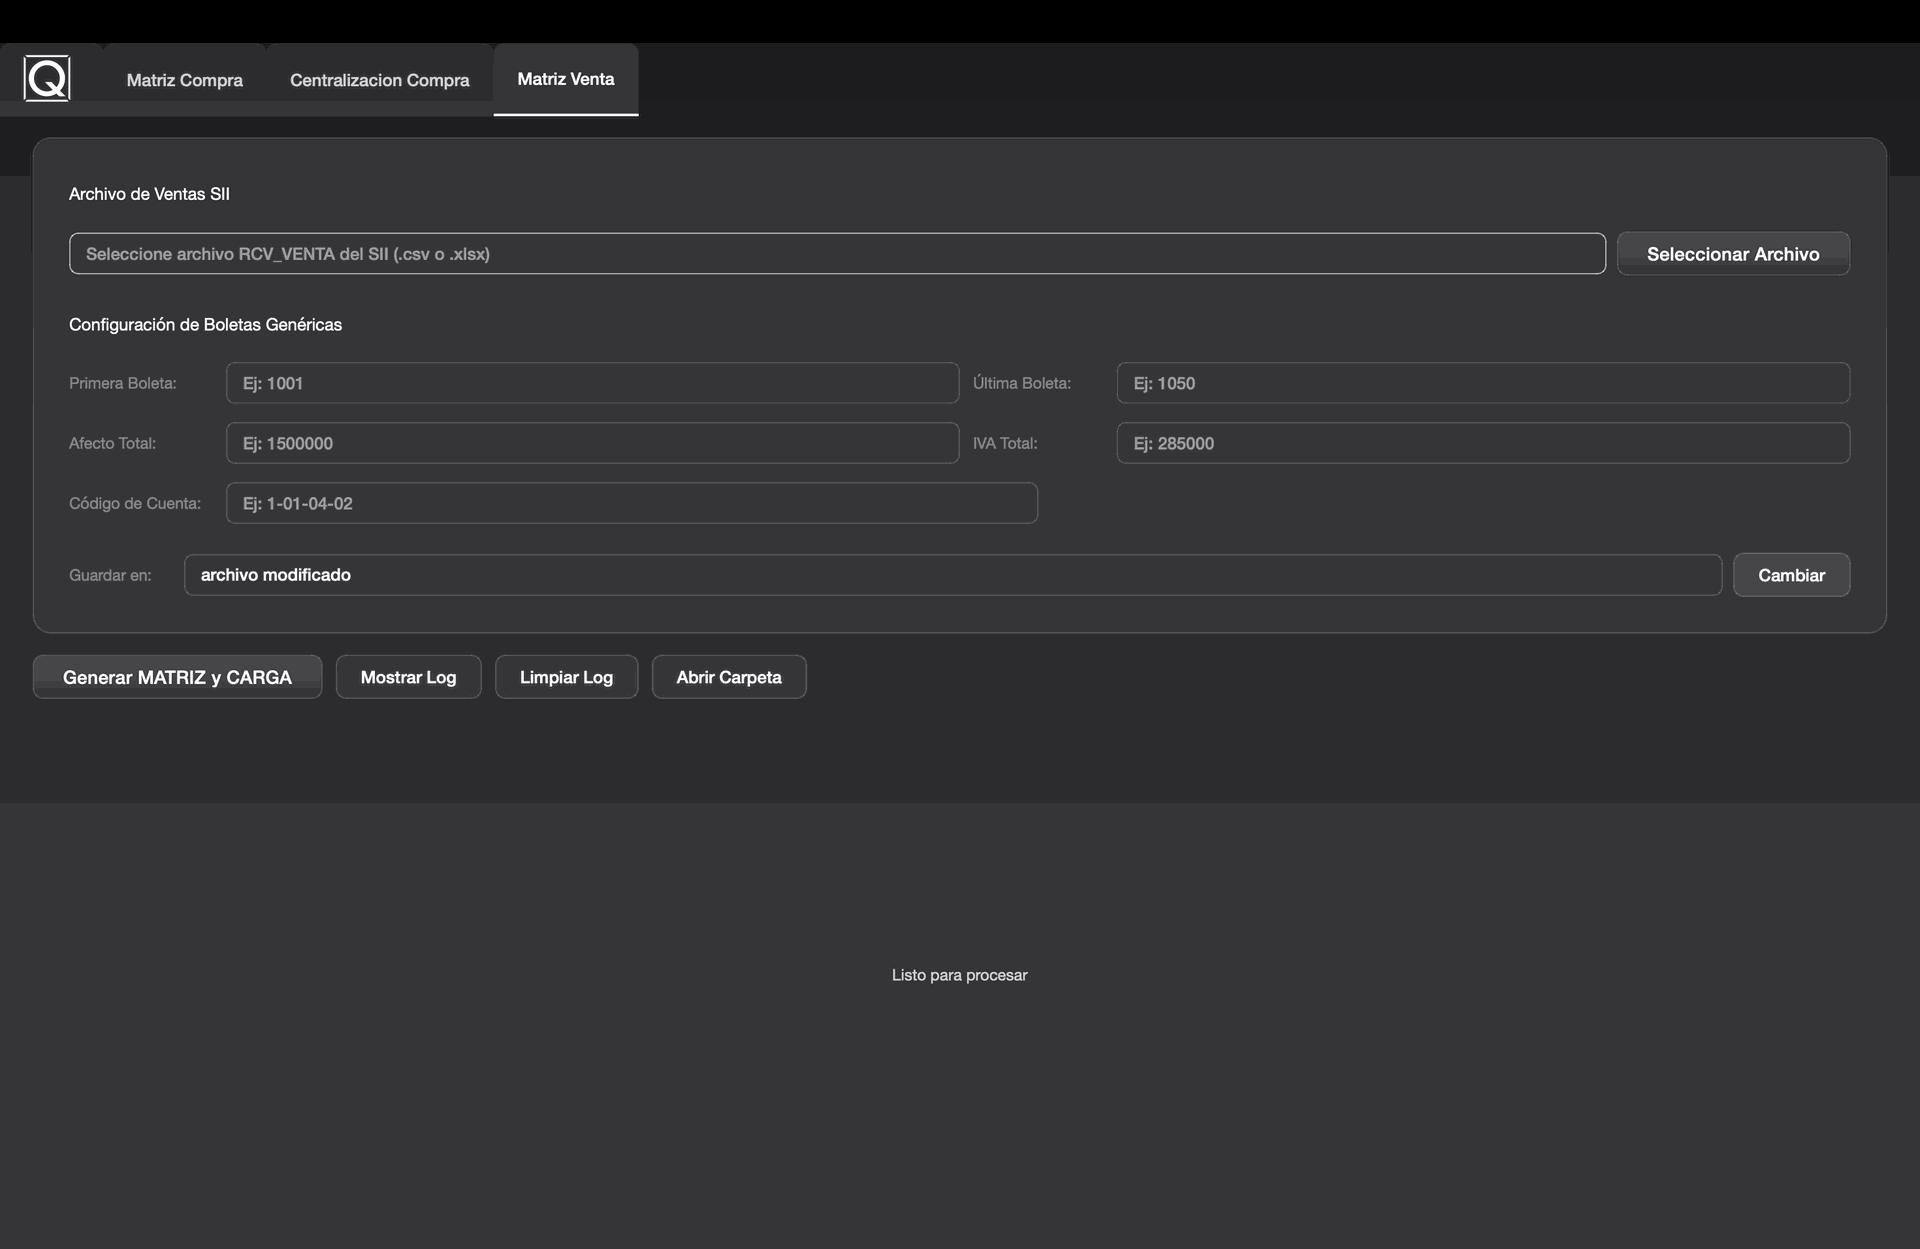Click the IVA Total input field
This screenshot has height=1249, width=1920.
[1482, 443]
